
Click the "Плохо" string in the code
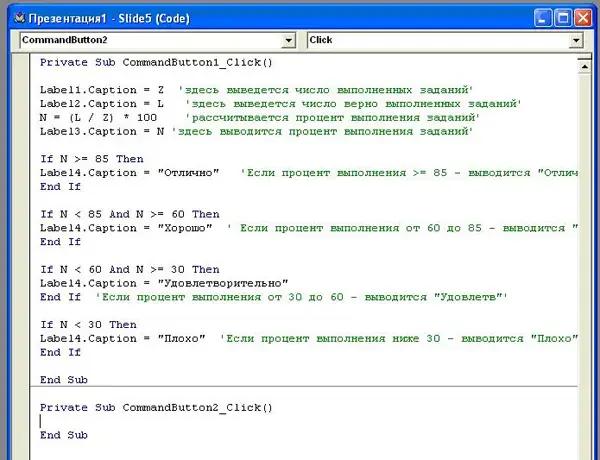(x=187, y=338)
